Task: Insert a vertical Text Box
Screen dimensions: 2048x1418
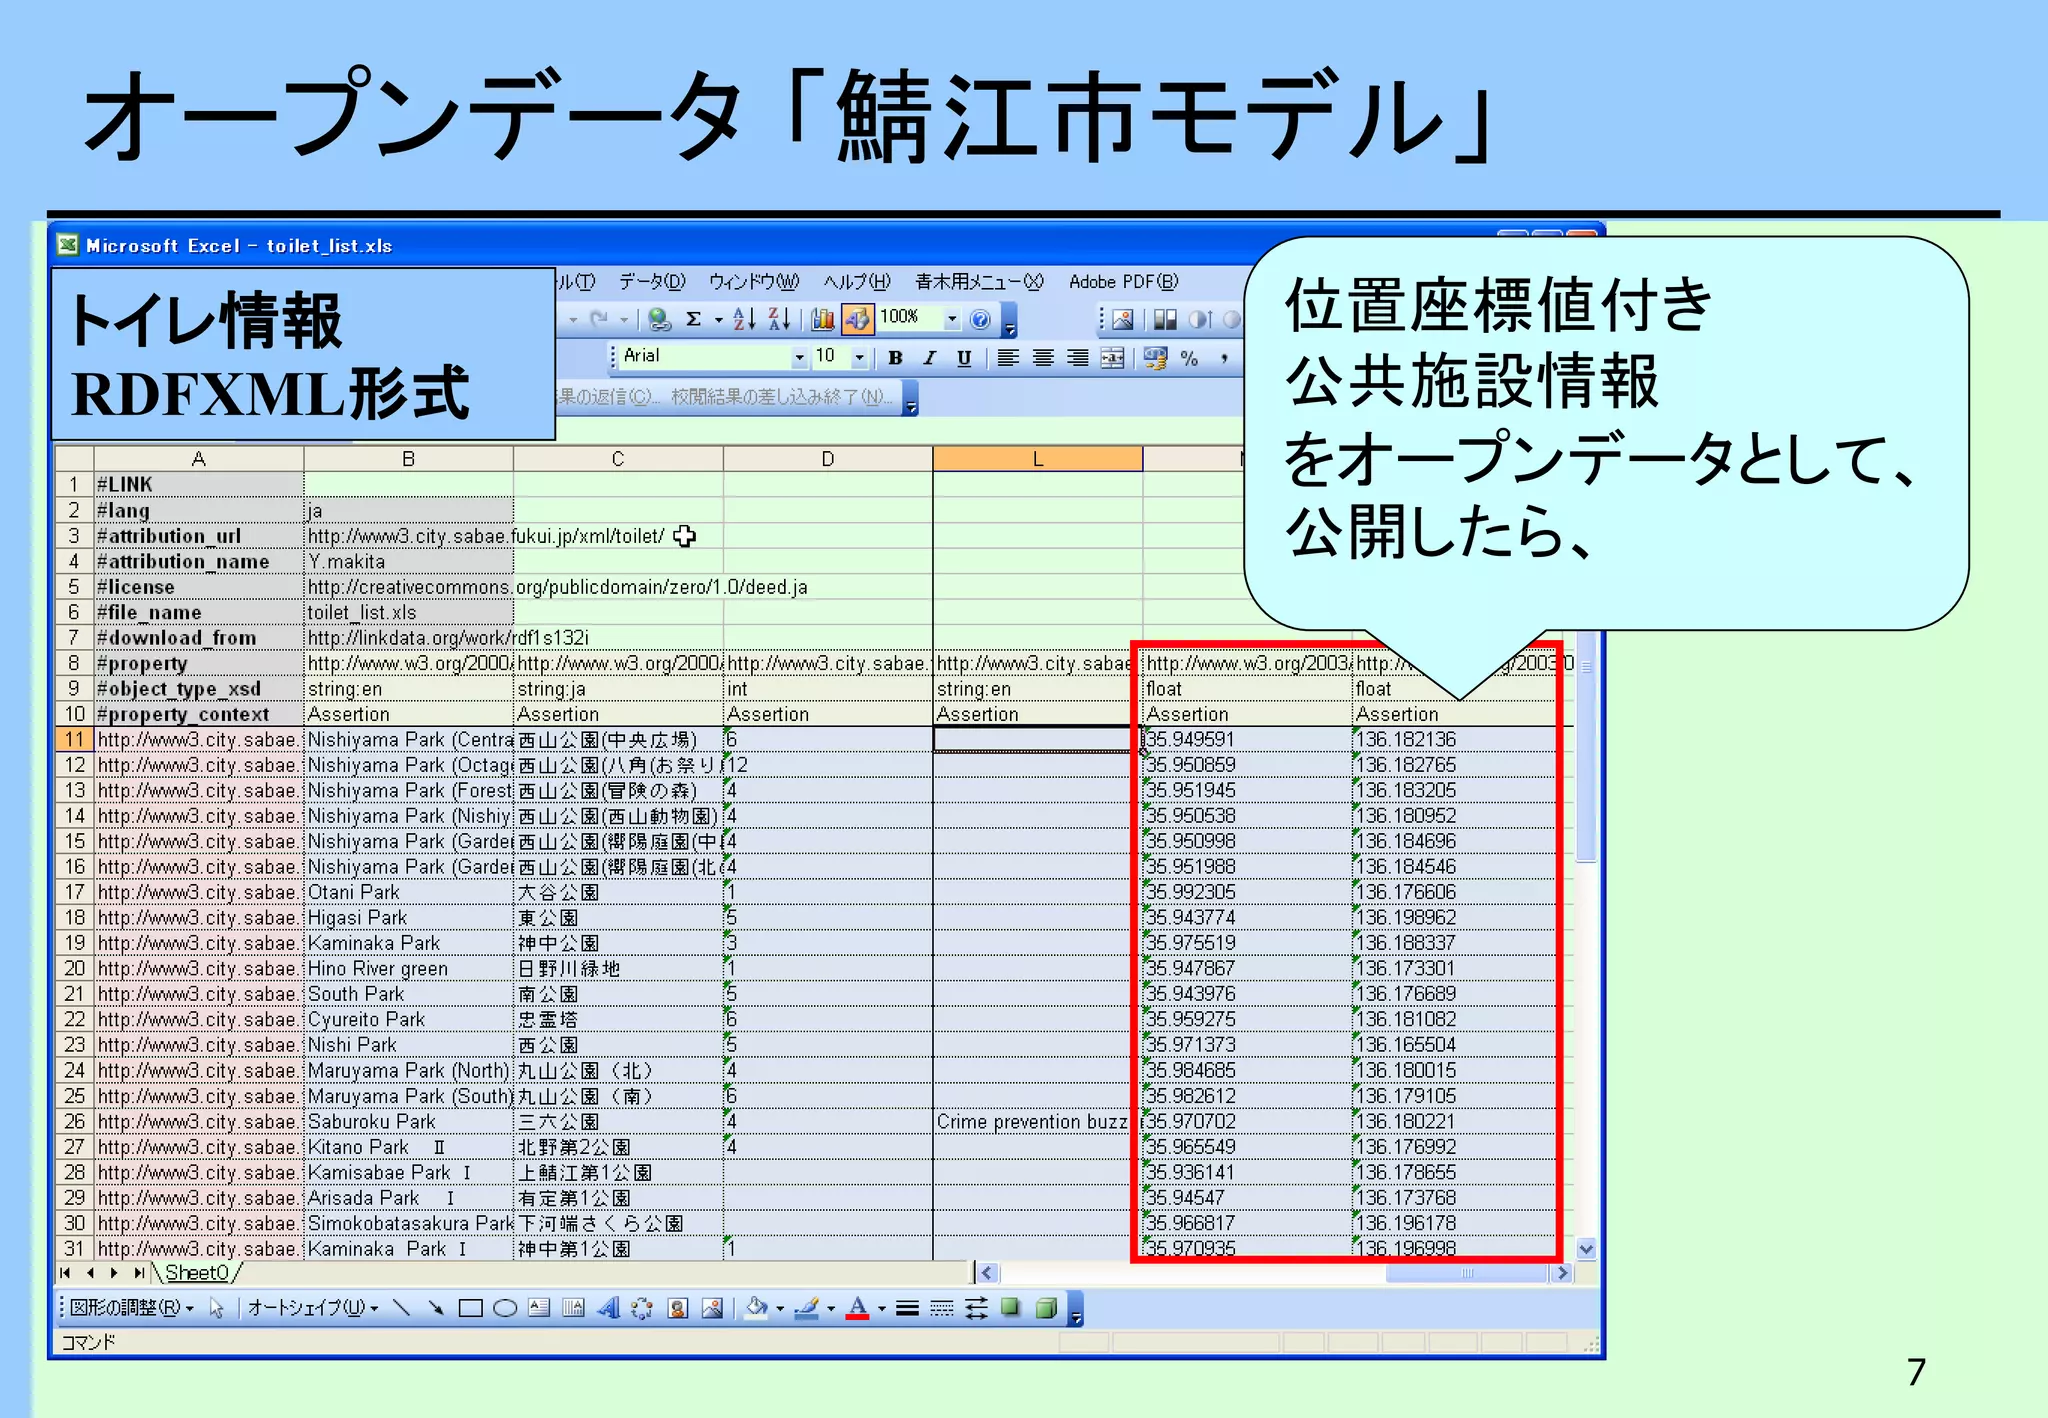Action: [573, 1308]
